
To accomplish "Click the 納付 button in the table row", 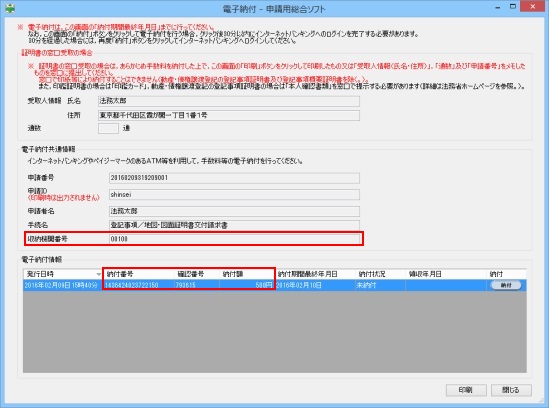I will coord(506,285).
